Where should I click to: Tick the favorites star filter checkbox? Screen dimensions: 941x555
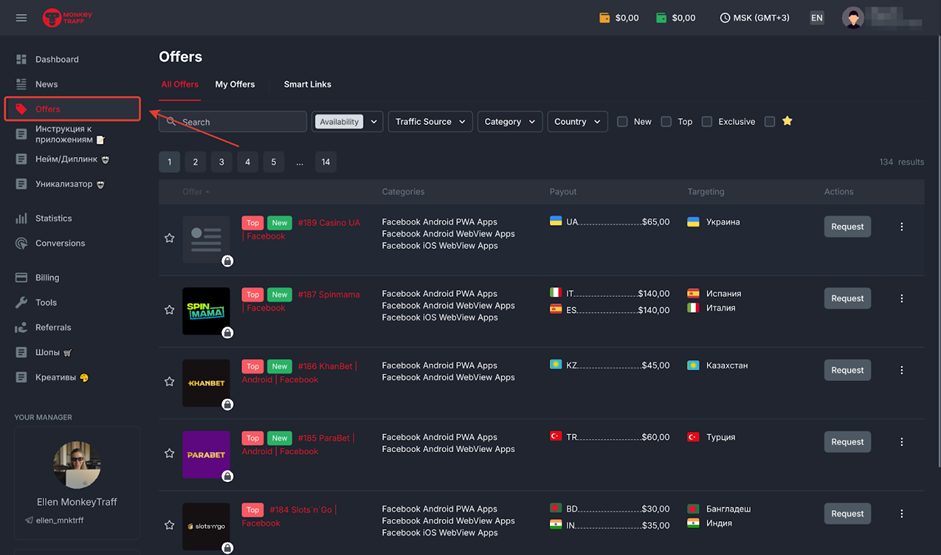tap(769, 122)
